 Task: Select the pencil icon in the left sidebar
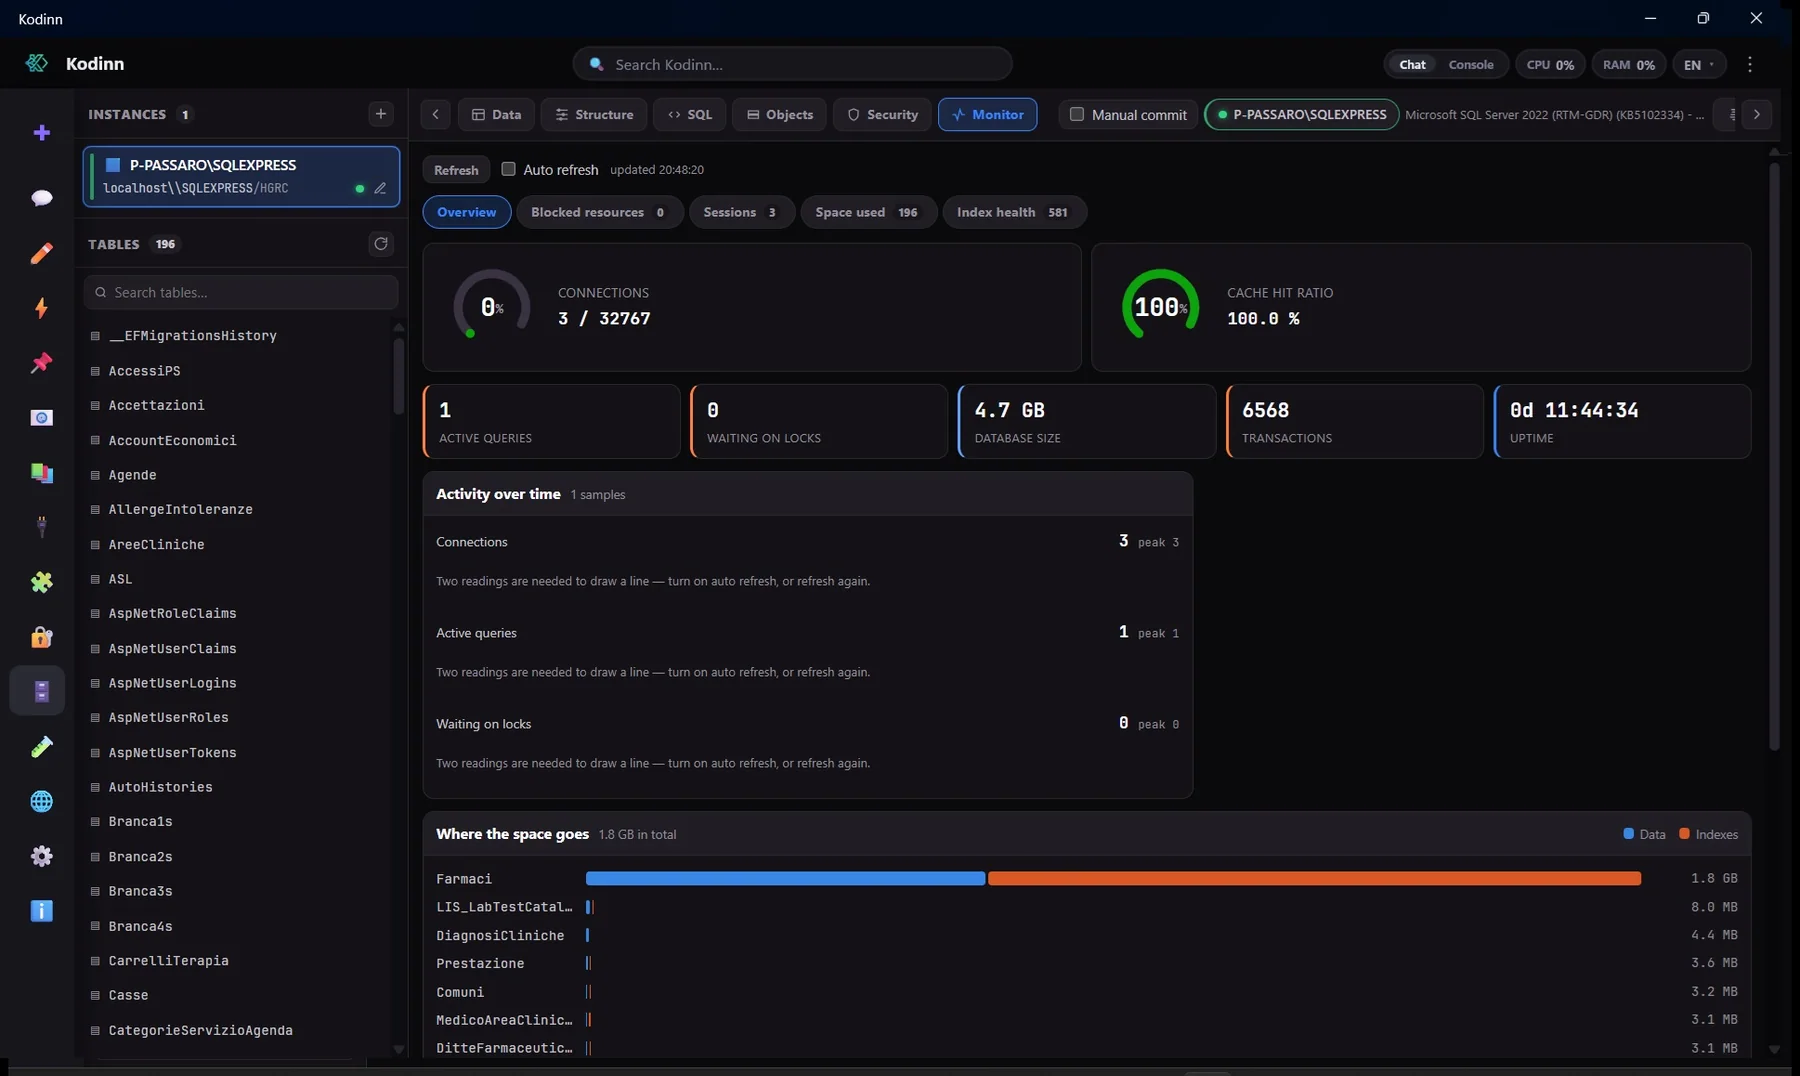point(41,253)
